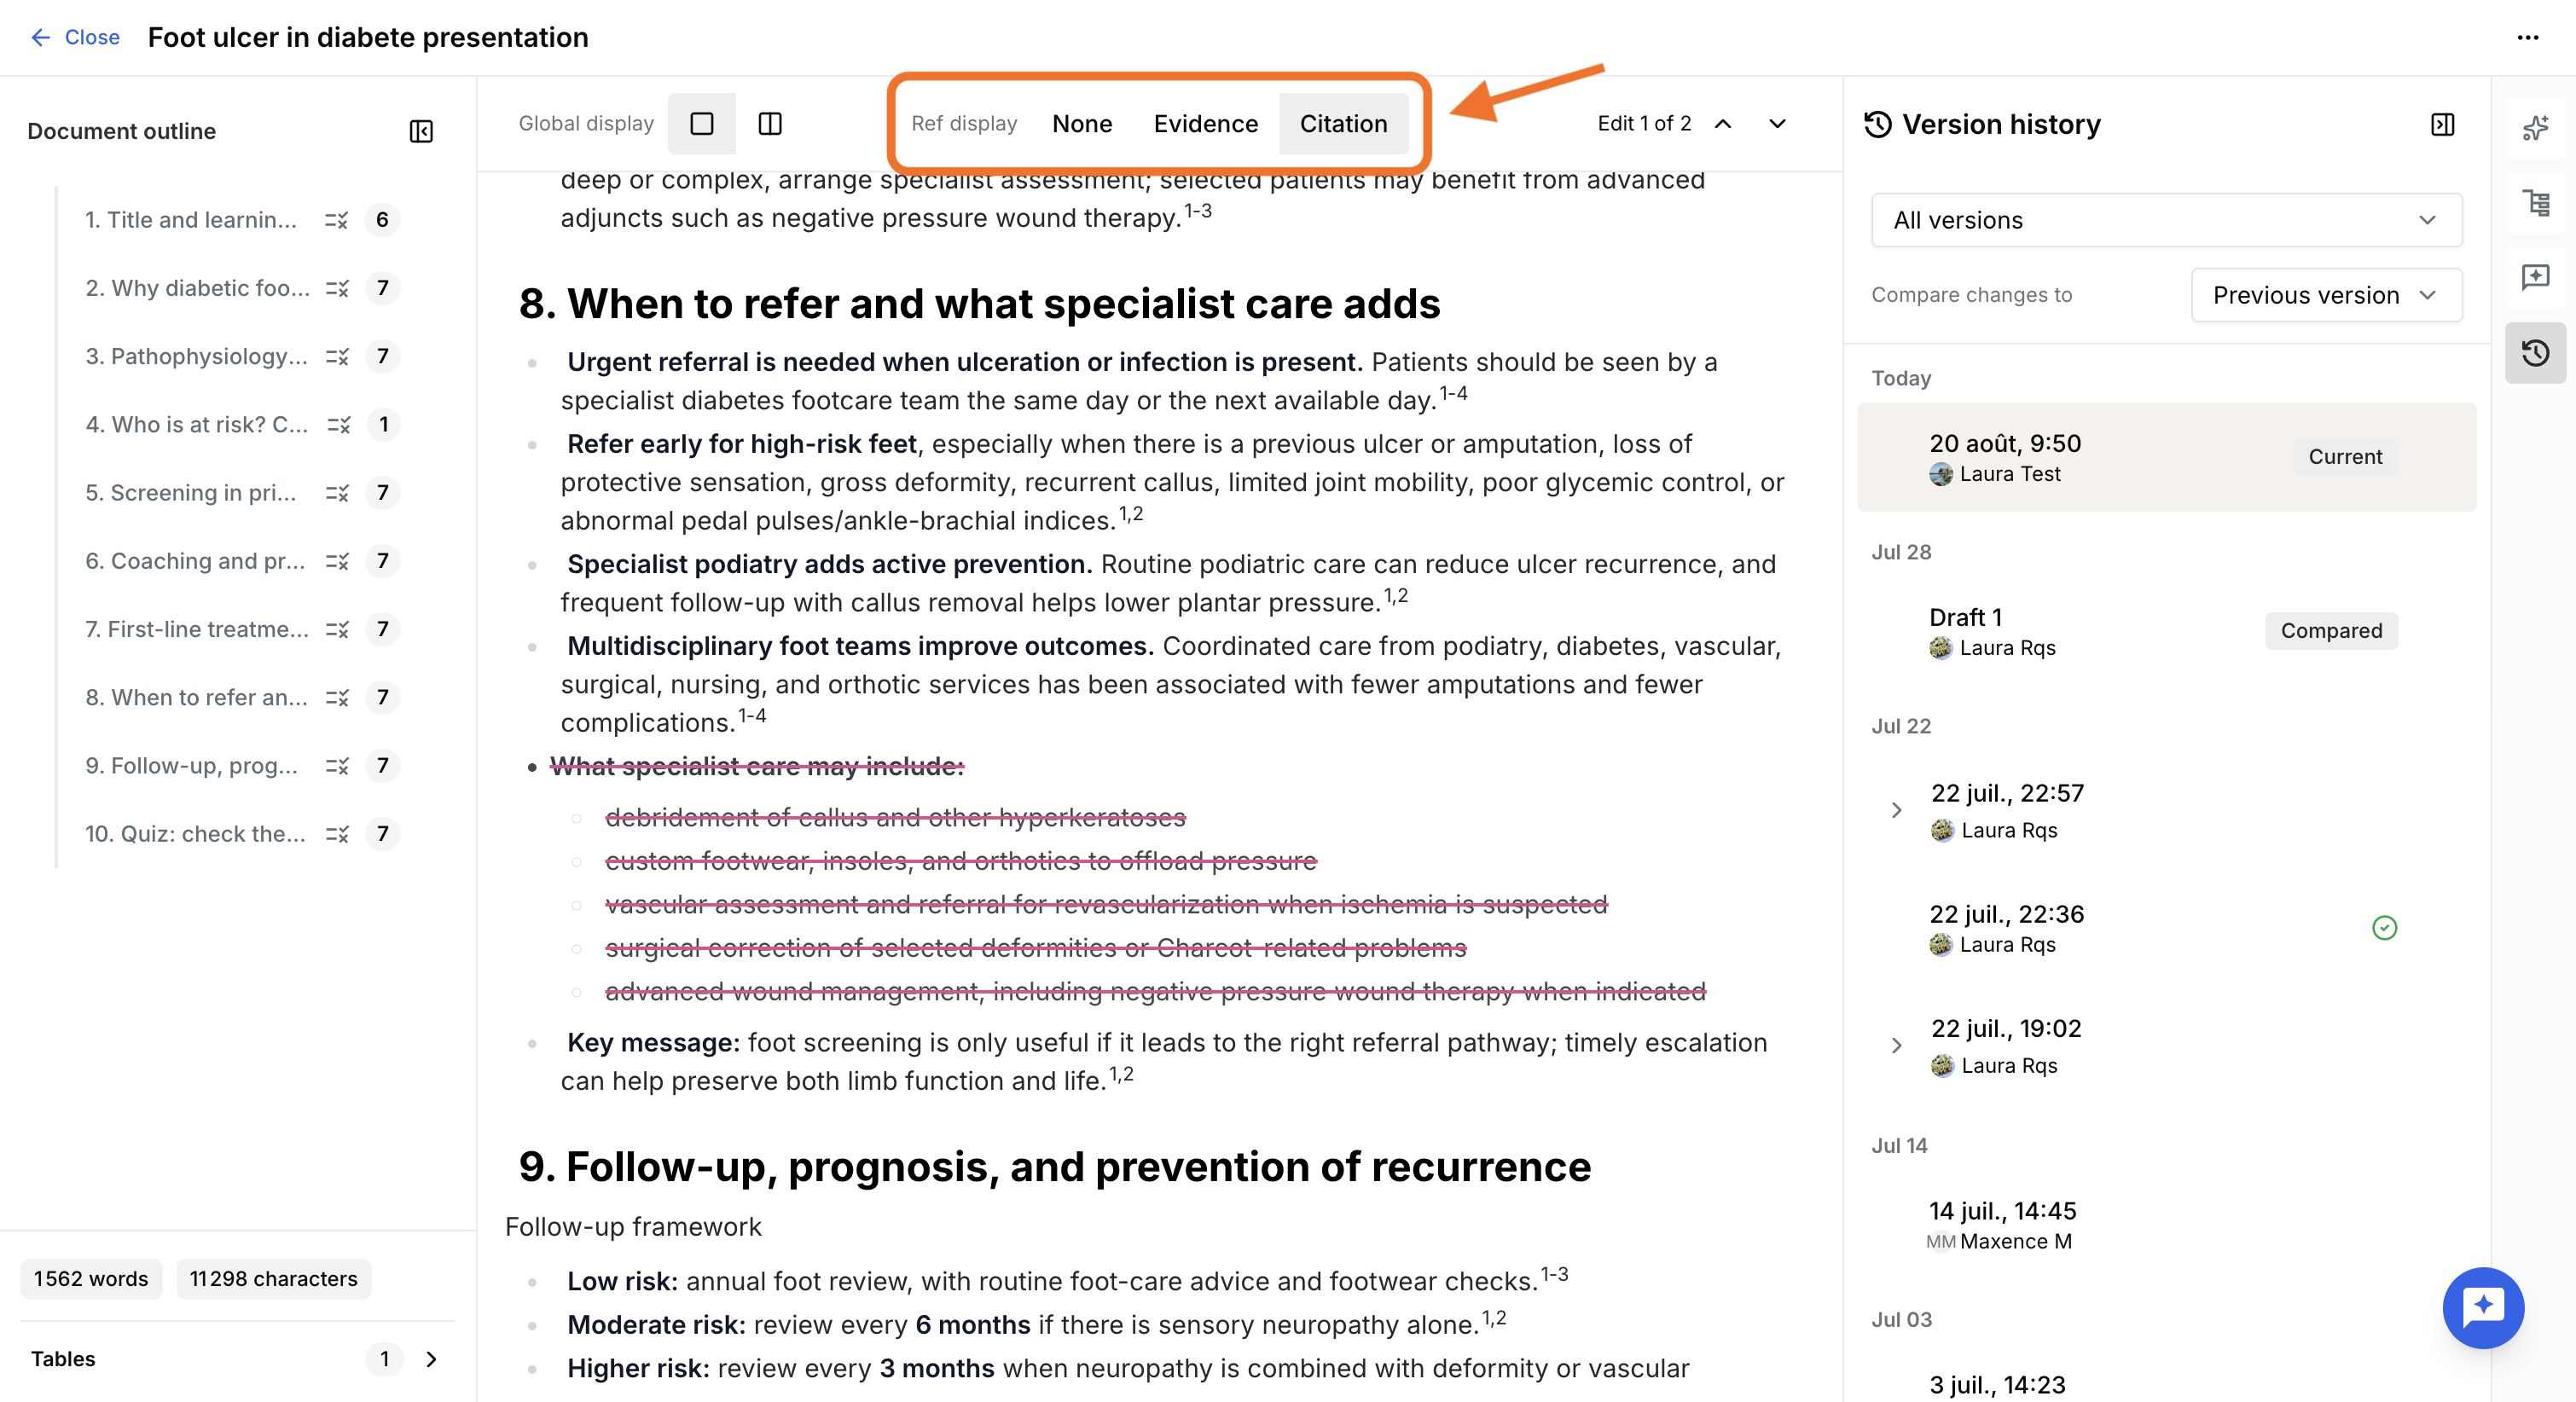Switch Global display to split view
This screenshot has height=1402, width=2576.
(x=770, y=123)
